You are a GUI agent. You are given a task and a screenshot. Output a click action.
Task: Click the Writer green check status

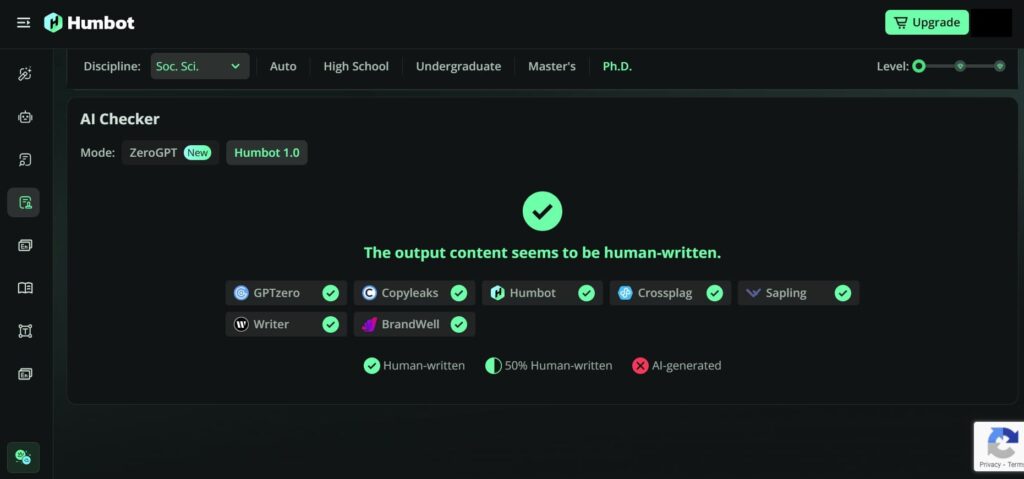tap(330, 325)
